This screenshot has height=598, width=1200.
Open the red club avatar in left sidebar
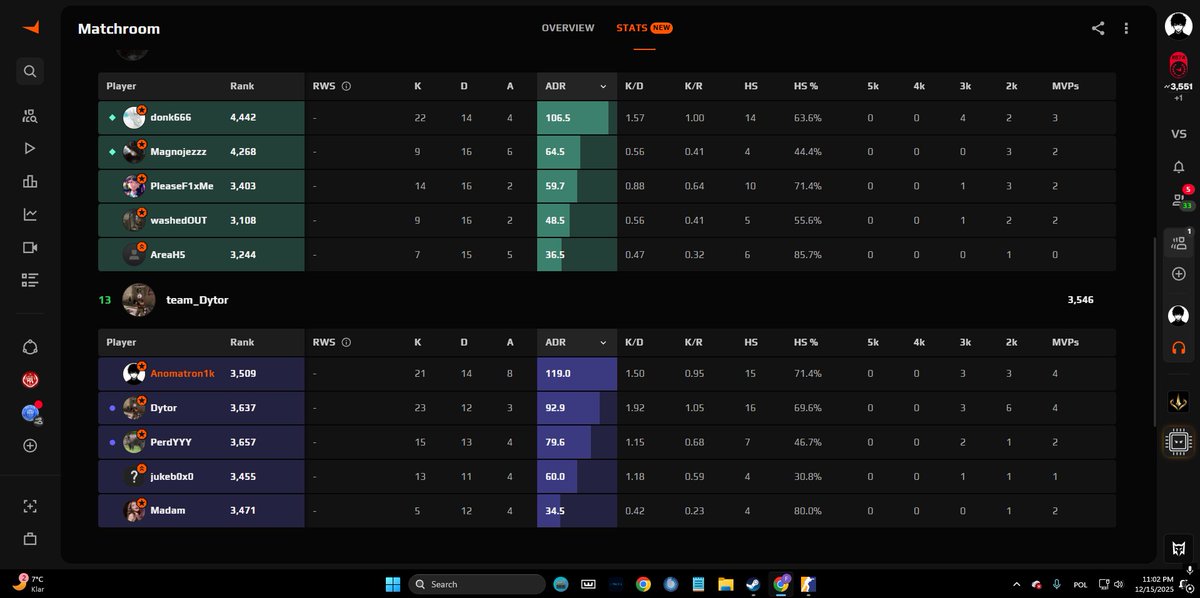click(30, 380)
